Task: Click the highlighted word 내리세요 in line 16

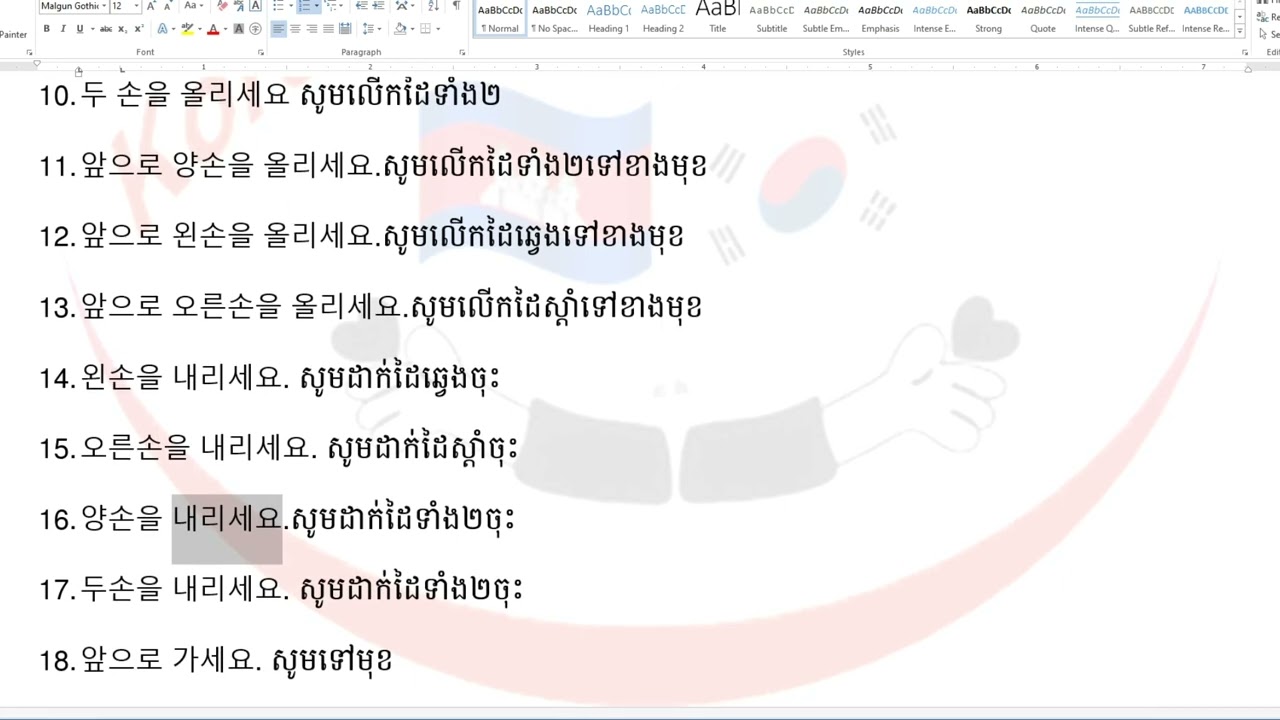Action: (227, 519)
